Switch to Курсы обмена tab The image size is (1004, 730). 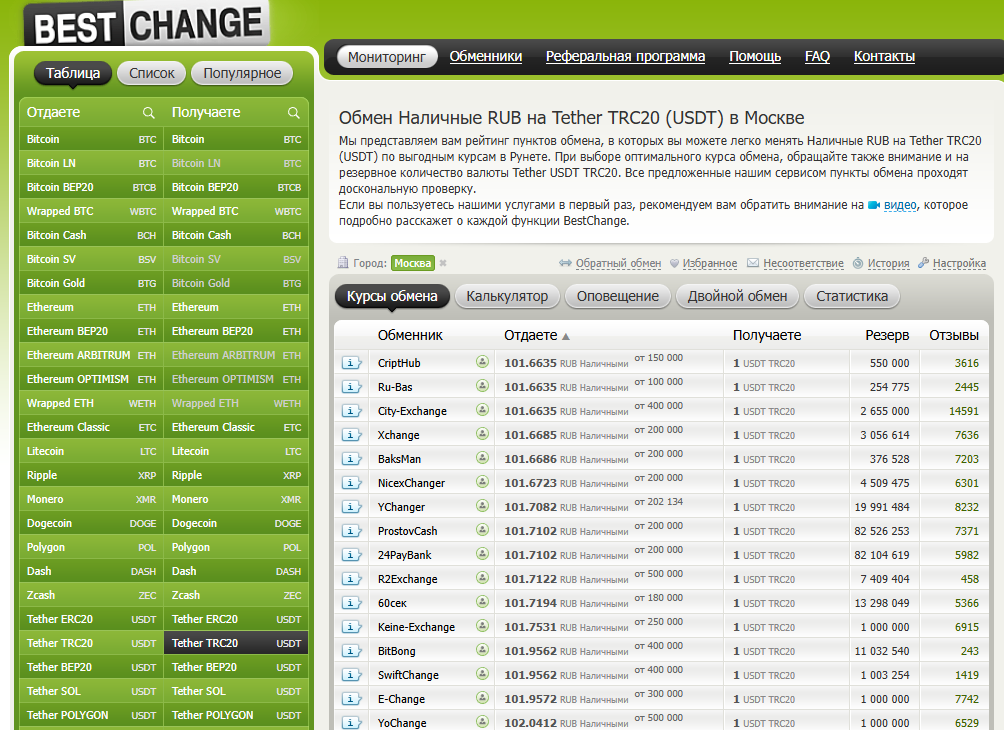coord(392,296)
